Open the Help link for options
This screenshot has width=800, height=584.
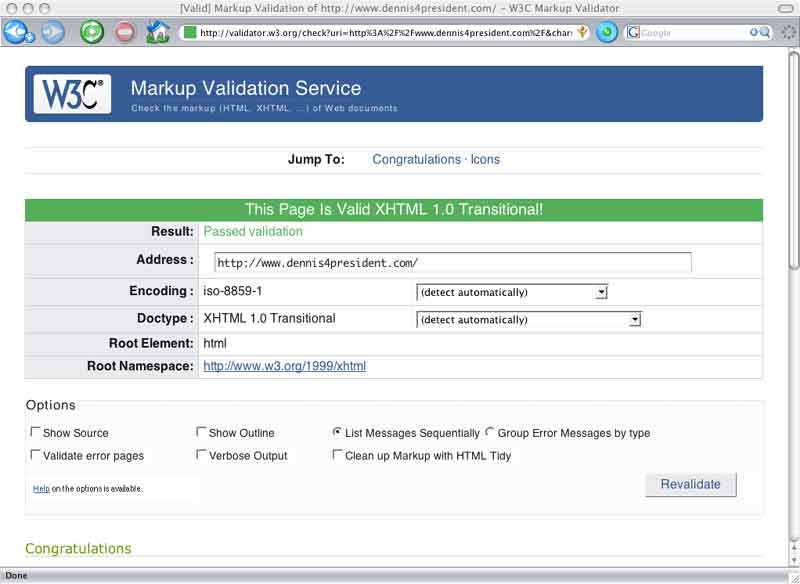[x=41, y=489]
